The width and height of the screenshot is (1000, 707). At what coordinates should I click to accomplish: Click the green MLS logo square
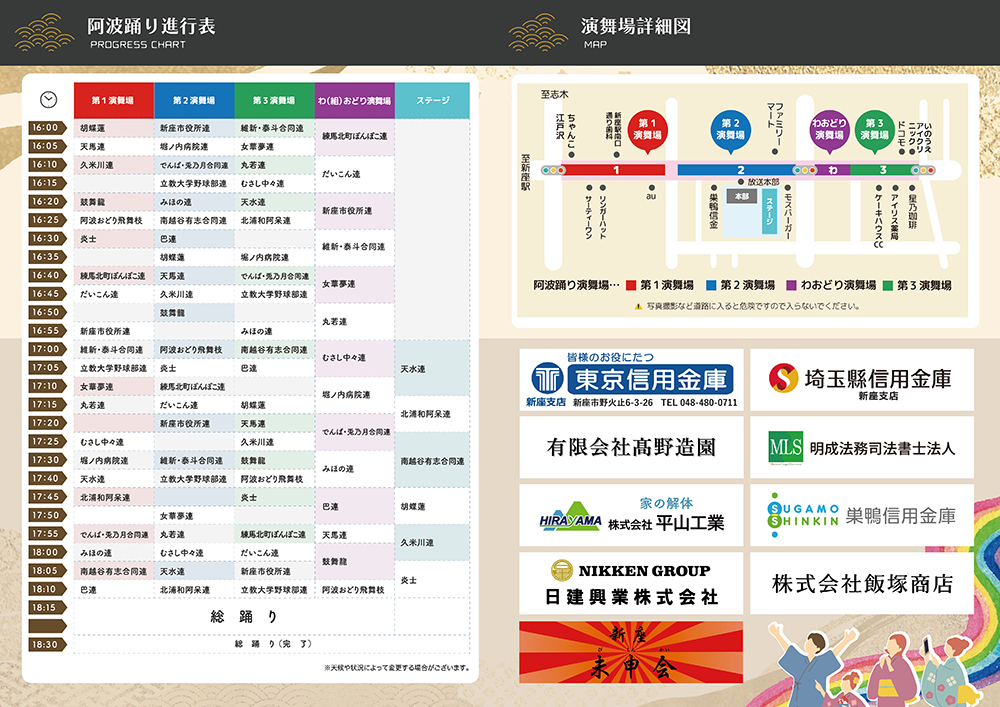point(786,447)
